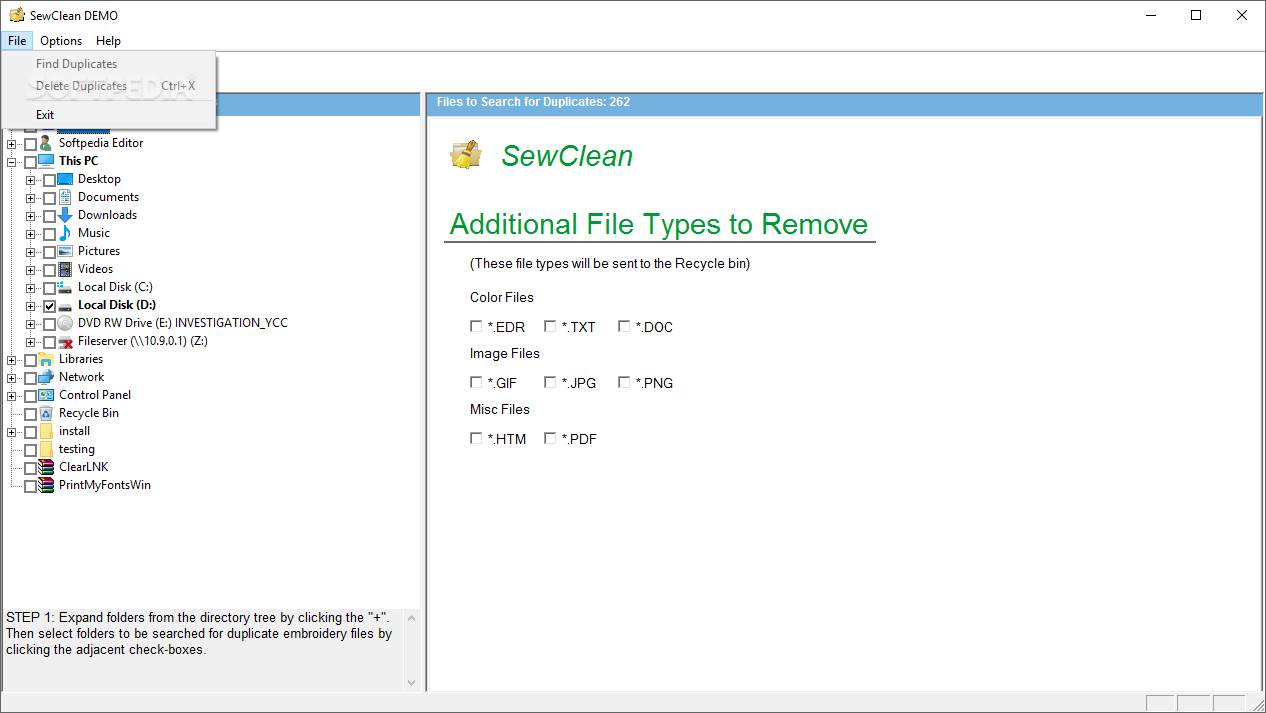Check the *.PNG image file option

click(624, 382)
